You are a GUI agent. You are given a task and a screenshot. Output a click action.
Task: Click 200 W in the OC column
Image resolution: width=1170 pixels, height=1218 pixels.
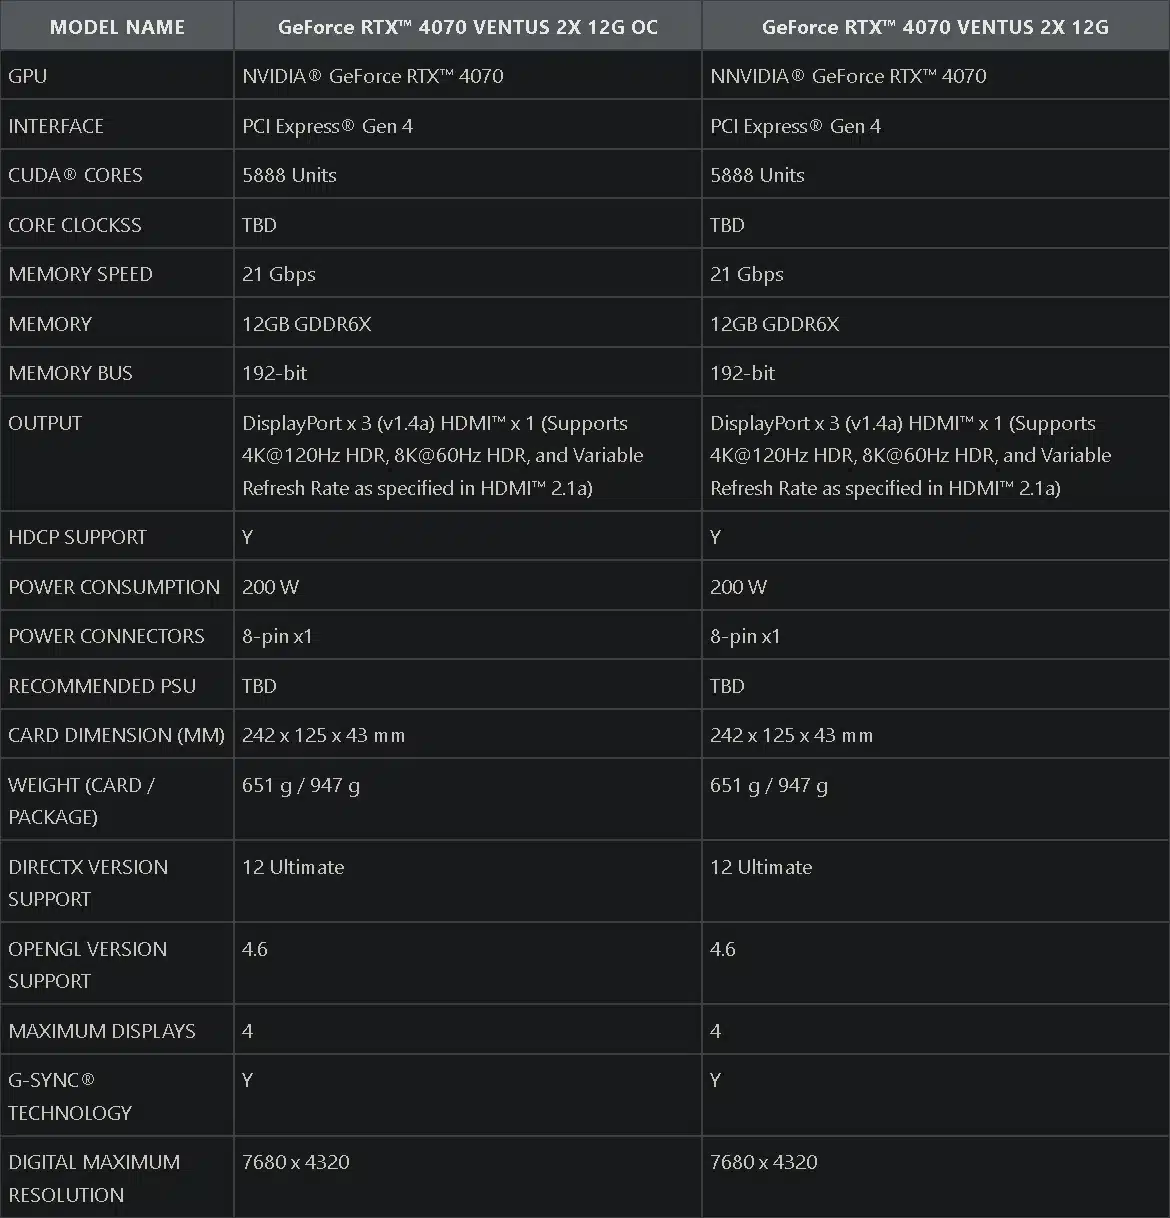tap(271, 587)
